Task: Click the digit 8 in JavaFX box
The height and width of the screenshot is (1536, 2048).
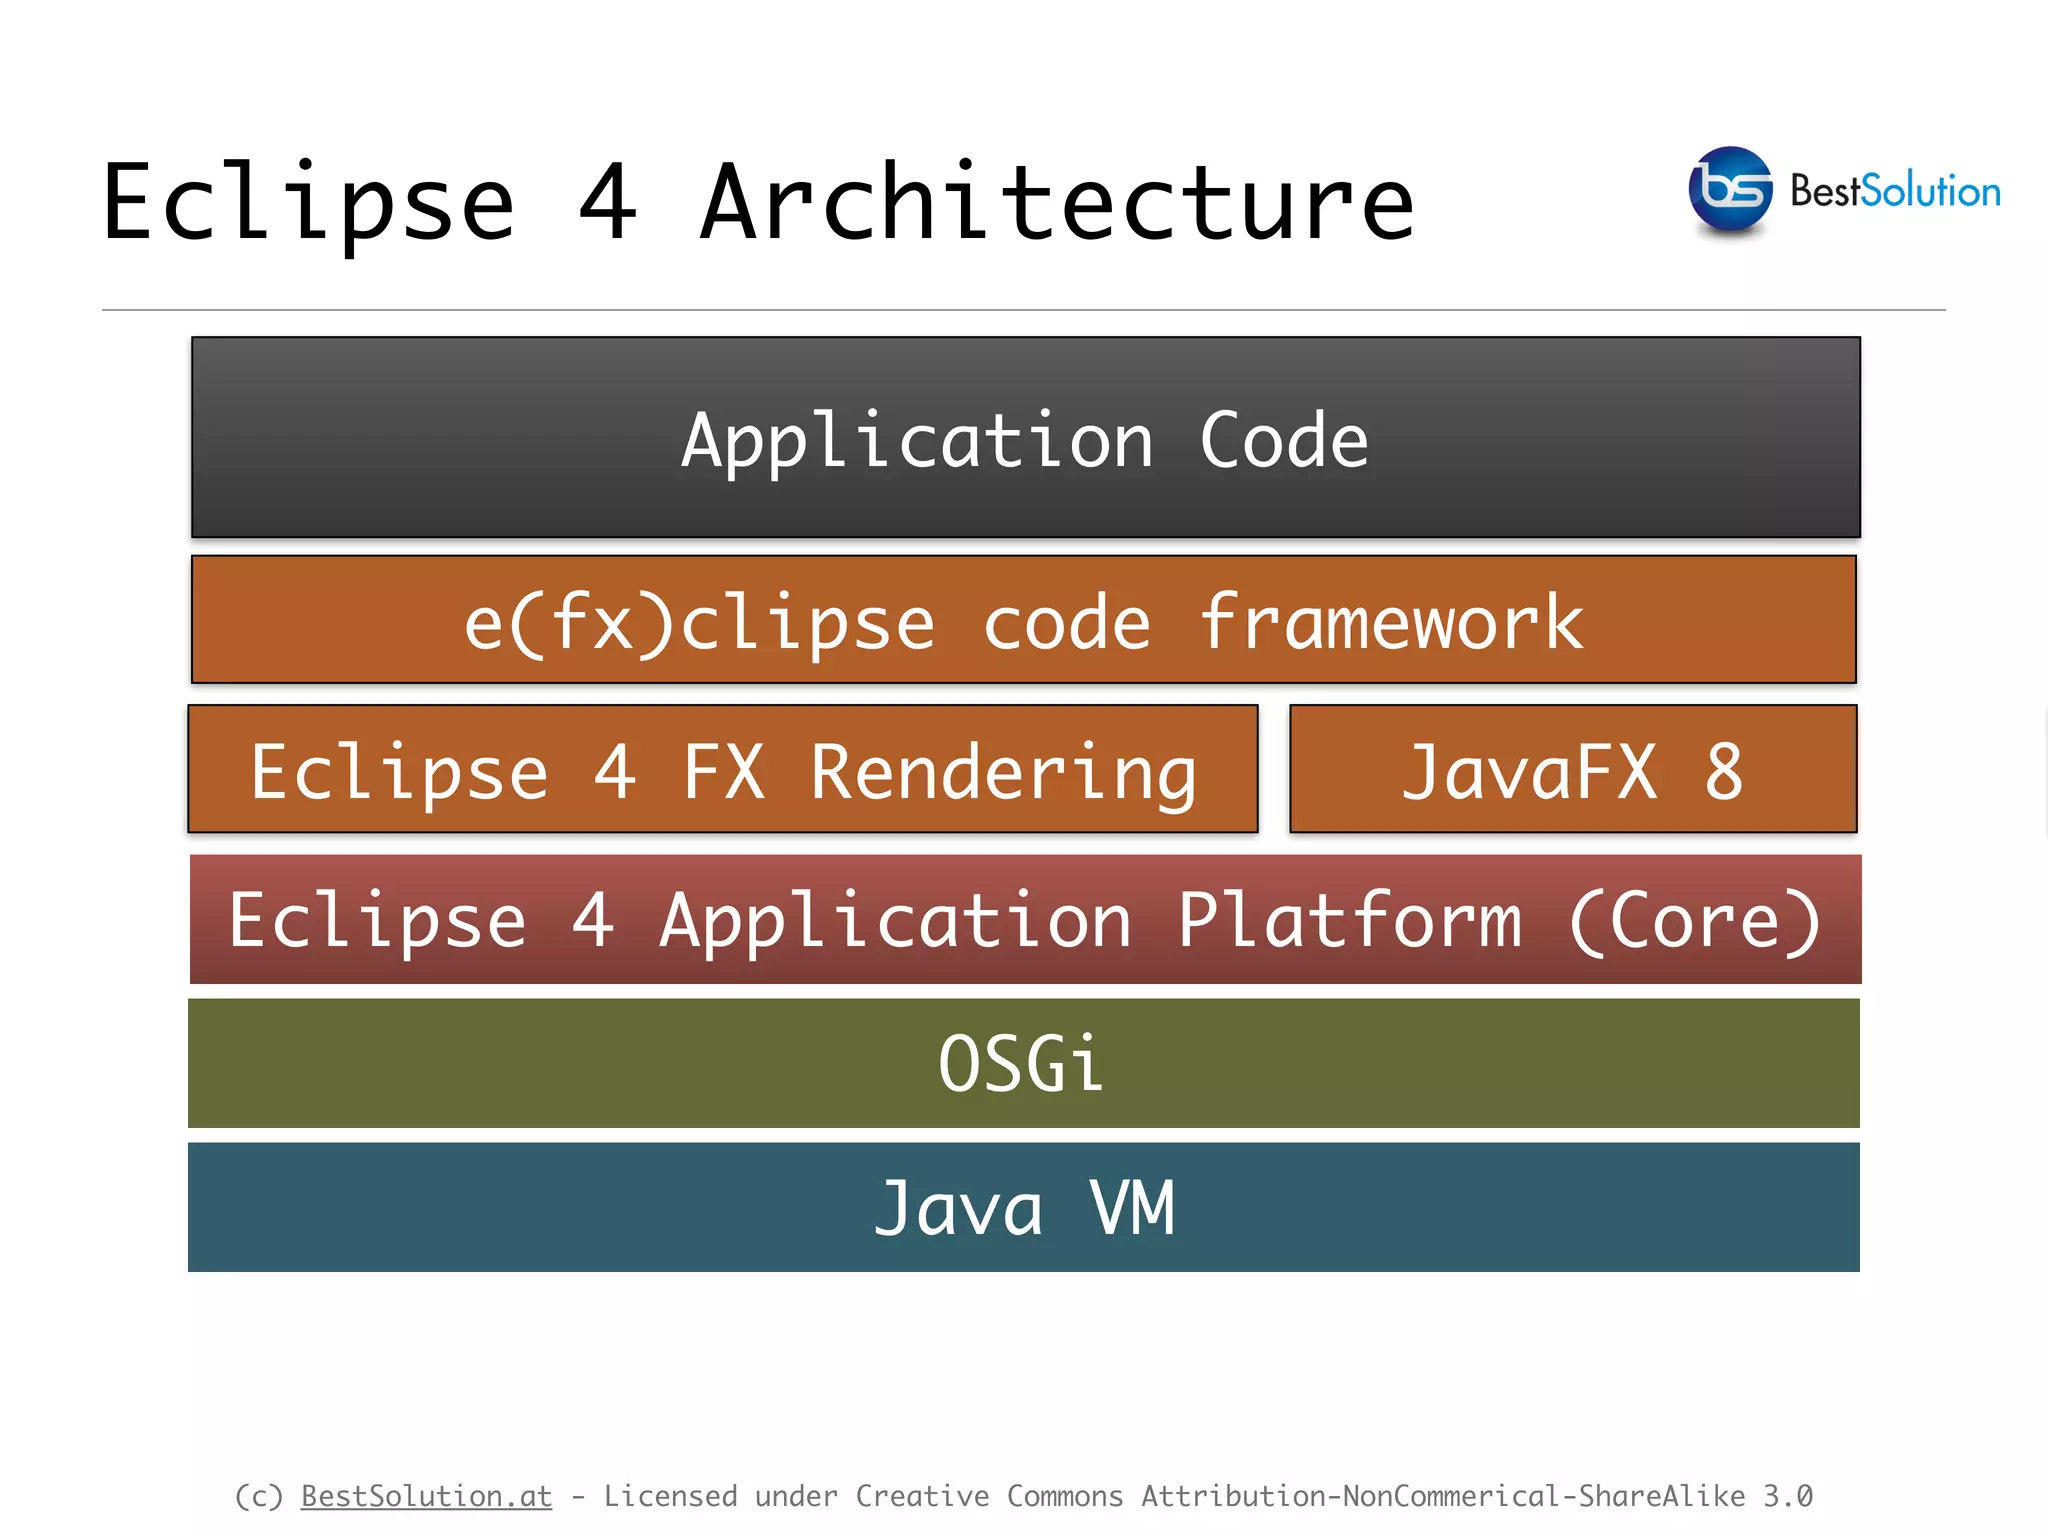Action: (1724, 771)
